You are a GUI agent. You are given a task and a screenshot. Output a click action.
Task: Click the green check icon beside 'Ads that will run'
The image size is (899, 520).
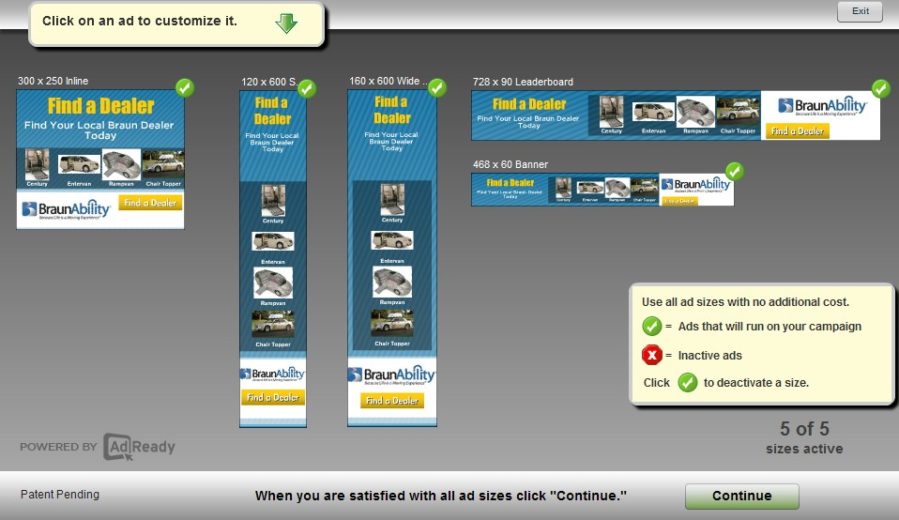tap(652, 326)
